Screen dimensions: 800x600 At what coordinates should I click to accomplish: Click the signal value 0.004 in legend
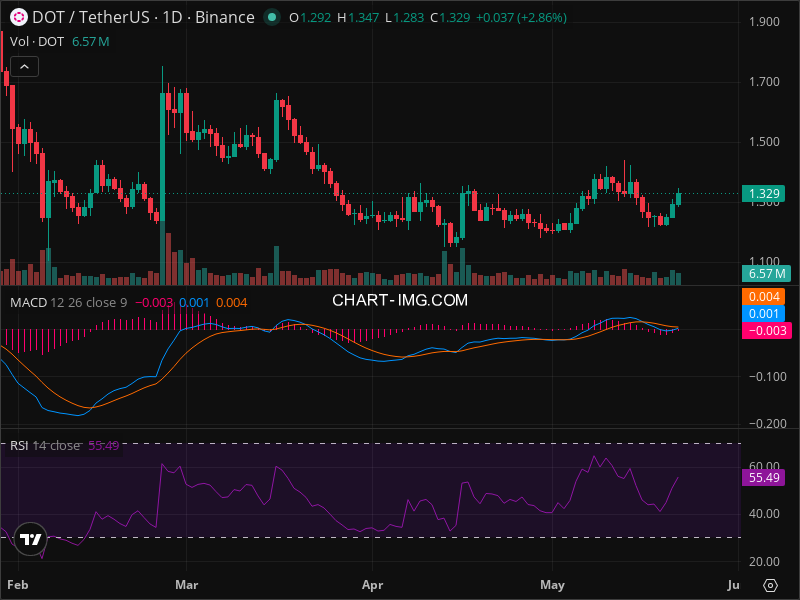click(x=232, y=303)
